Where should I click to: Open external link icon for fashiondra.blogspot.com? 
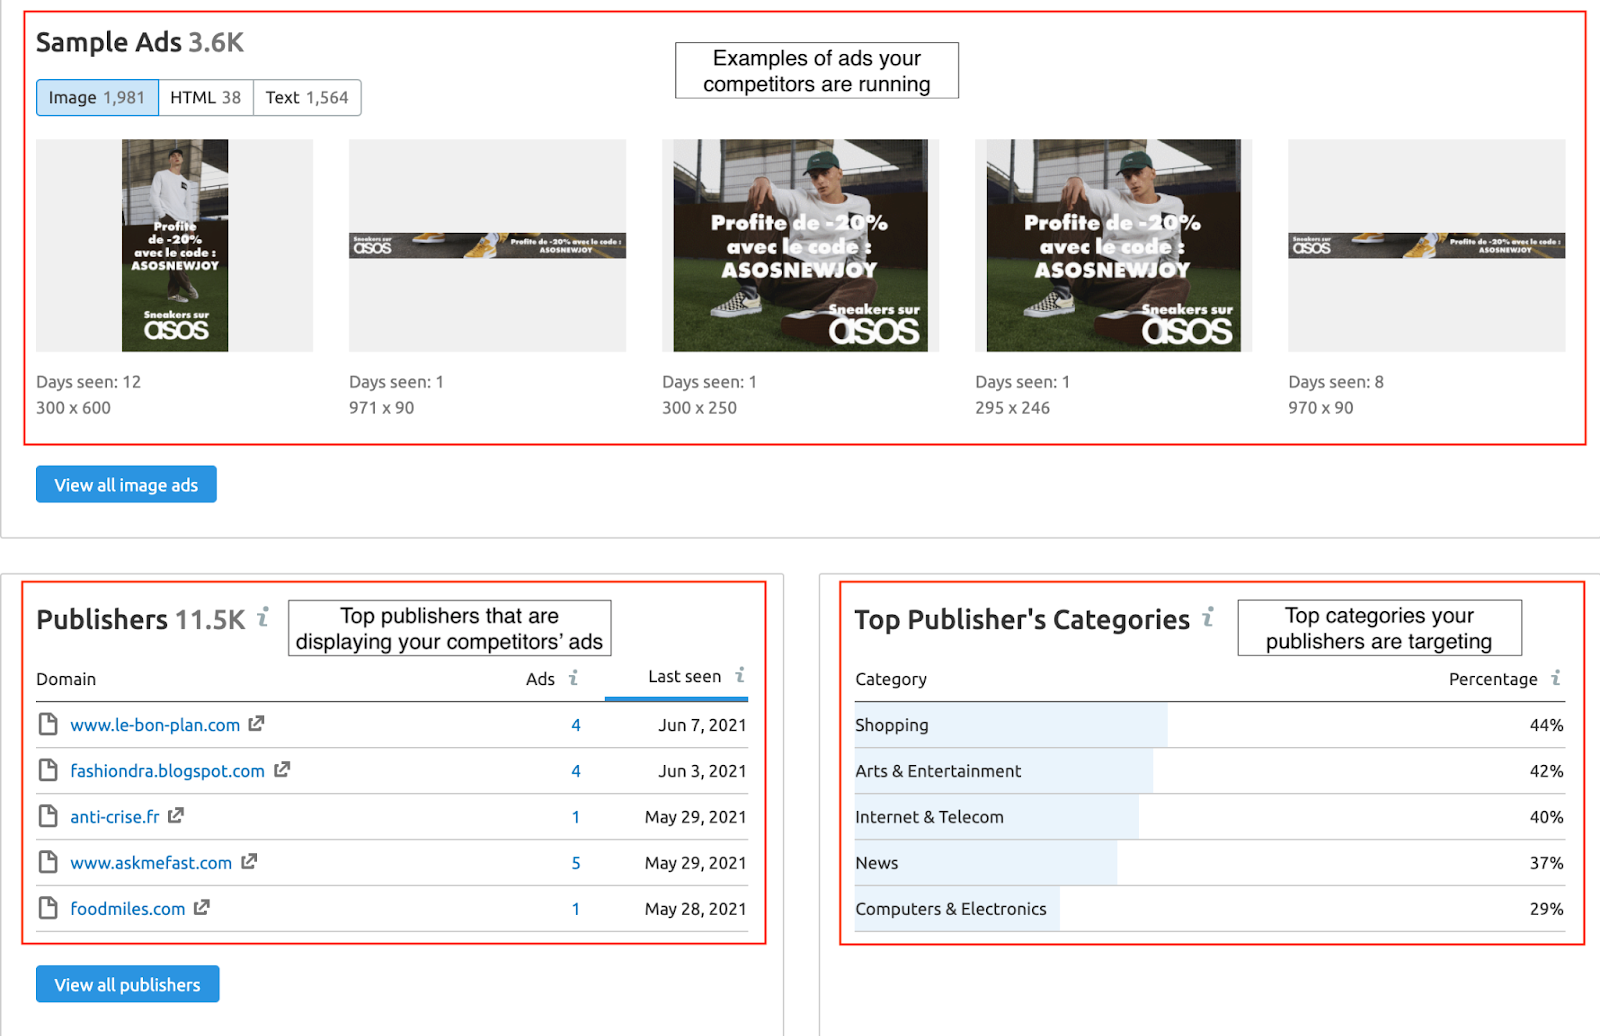click(x=282, y=769)
